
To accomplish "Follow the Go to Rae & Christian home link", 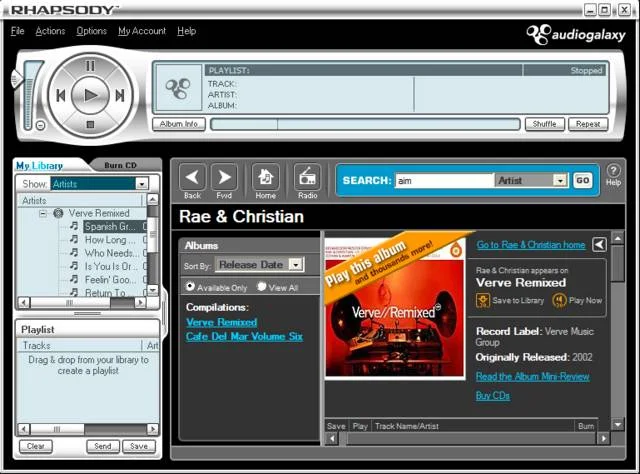I will pos(531,245).
